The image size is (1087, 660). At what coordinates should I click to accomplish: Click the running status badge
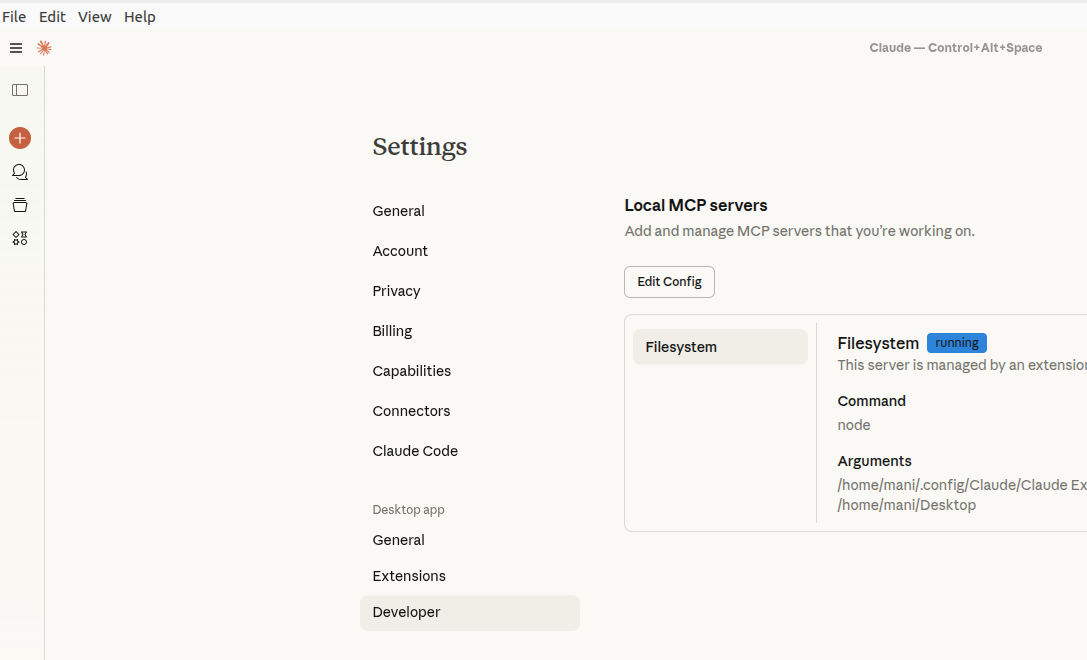pyautogui.click(x=956, y=342)
